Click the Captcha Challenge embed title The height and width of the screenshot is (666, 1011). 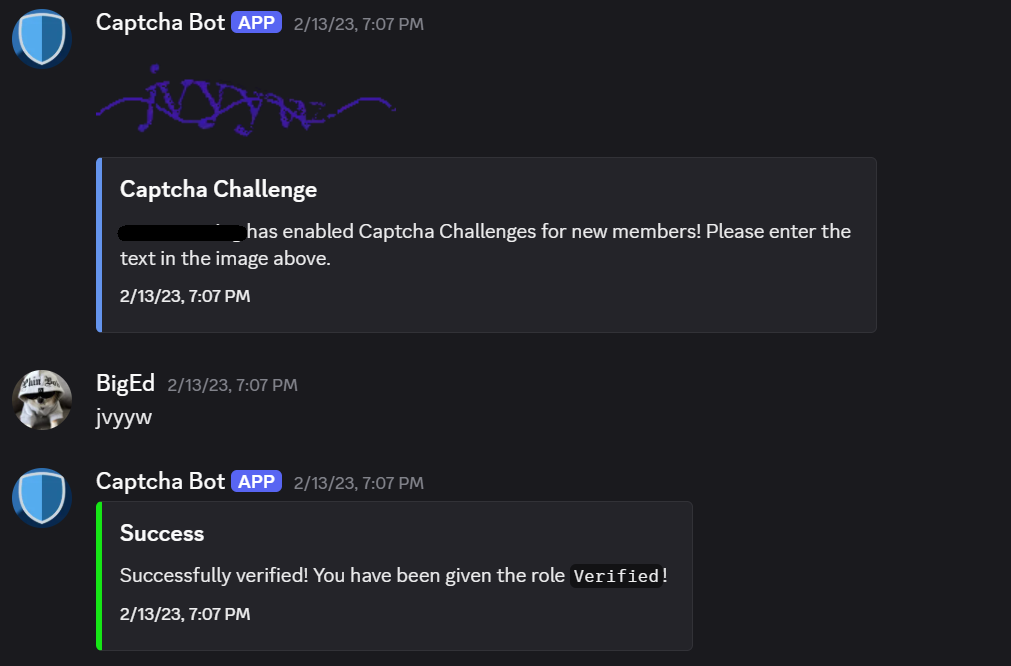coord(217,189)
